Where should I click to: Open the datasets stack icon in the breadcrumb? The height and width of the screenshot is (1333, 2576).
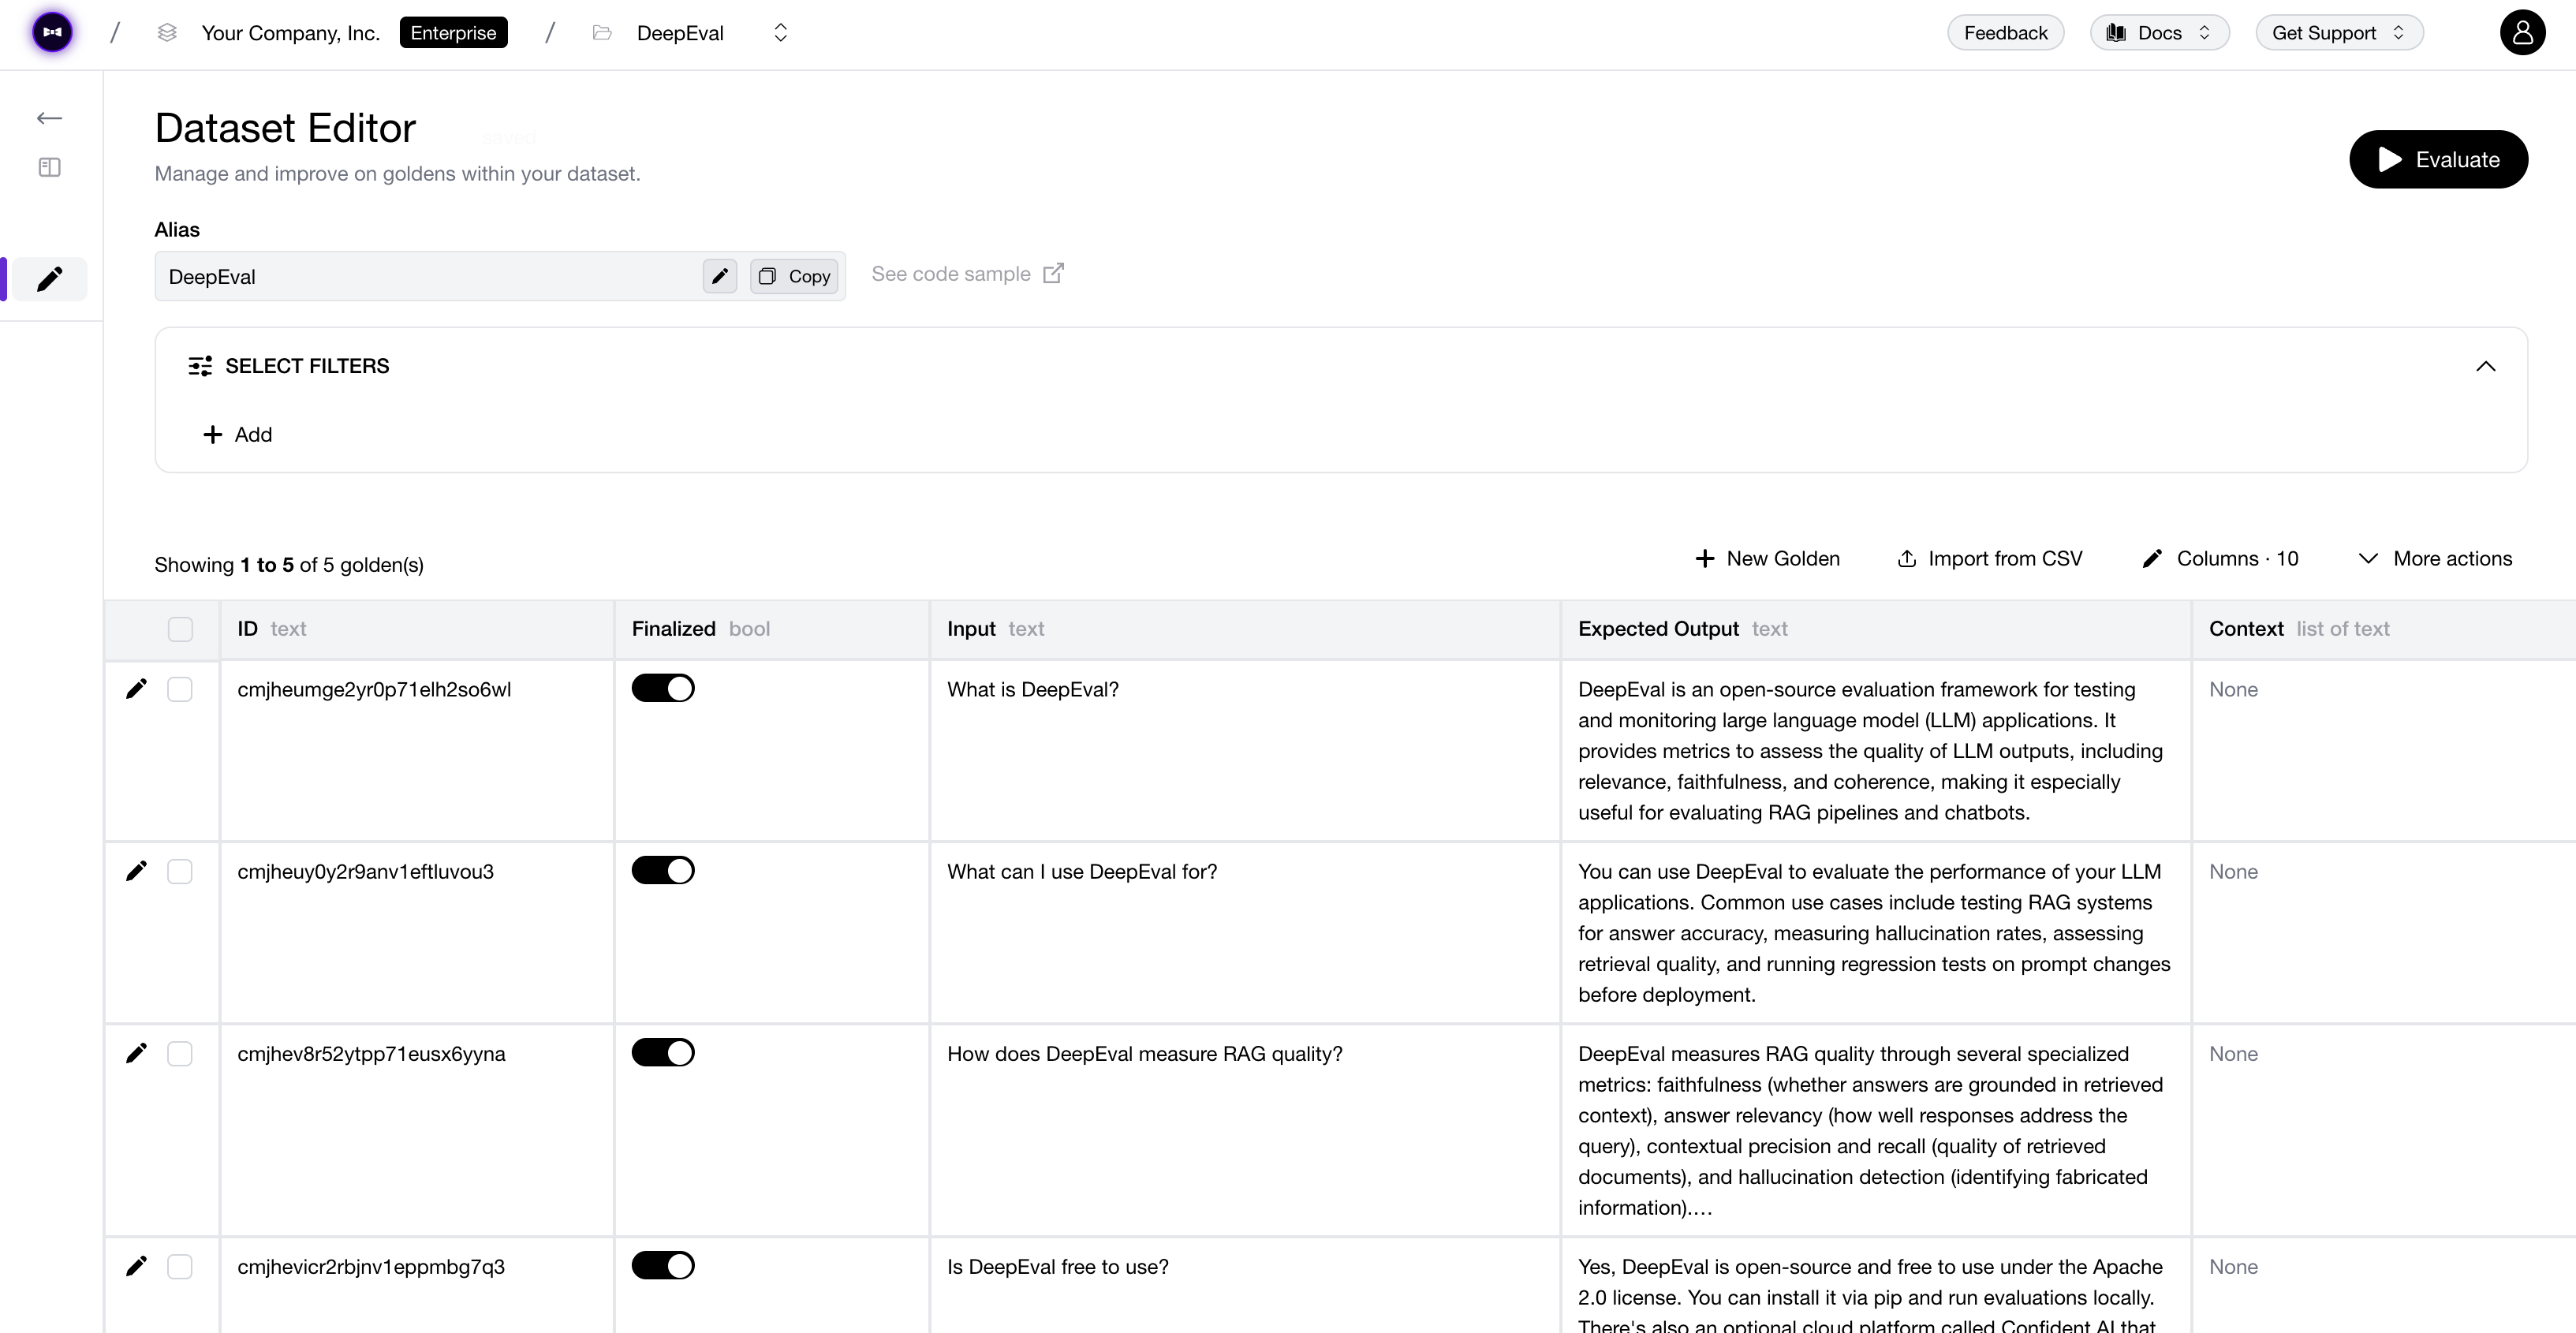166,32
